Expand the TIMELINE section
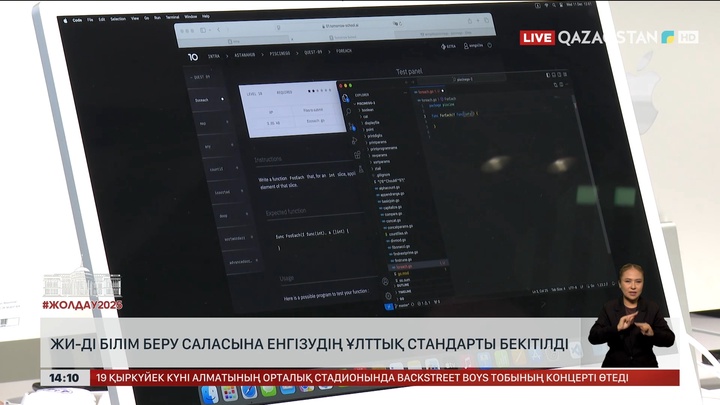 pos(405,292)
